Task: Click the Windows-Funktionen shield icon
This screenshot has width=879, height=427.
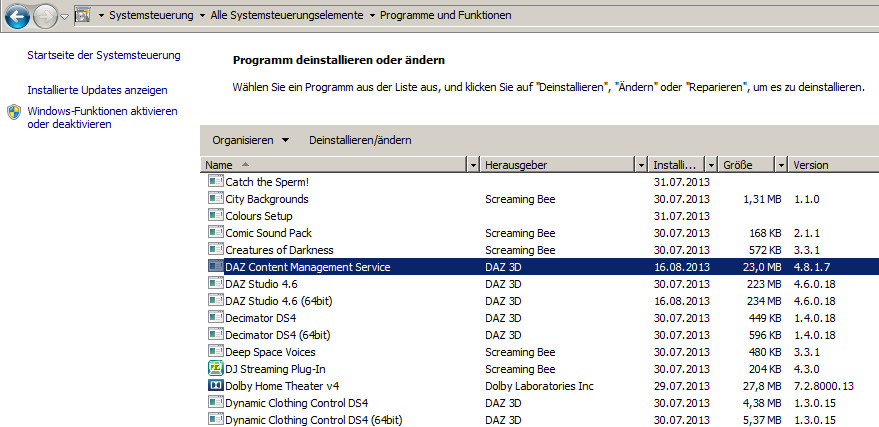Action: pos(14,111)
